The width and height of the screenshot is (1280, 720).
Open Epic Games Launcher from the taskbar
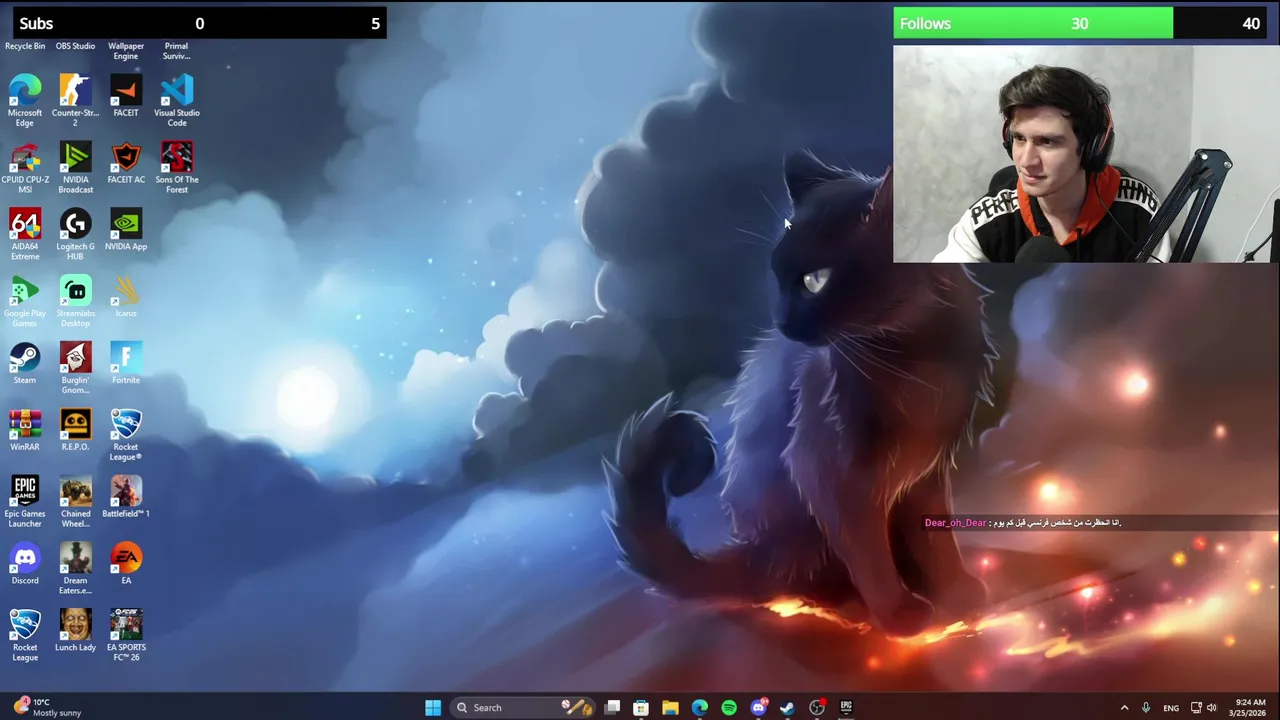point(846,707)
